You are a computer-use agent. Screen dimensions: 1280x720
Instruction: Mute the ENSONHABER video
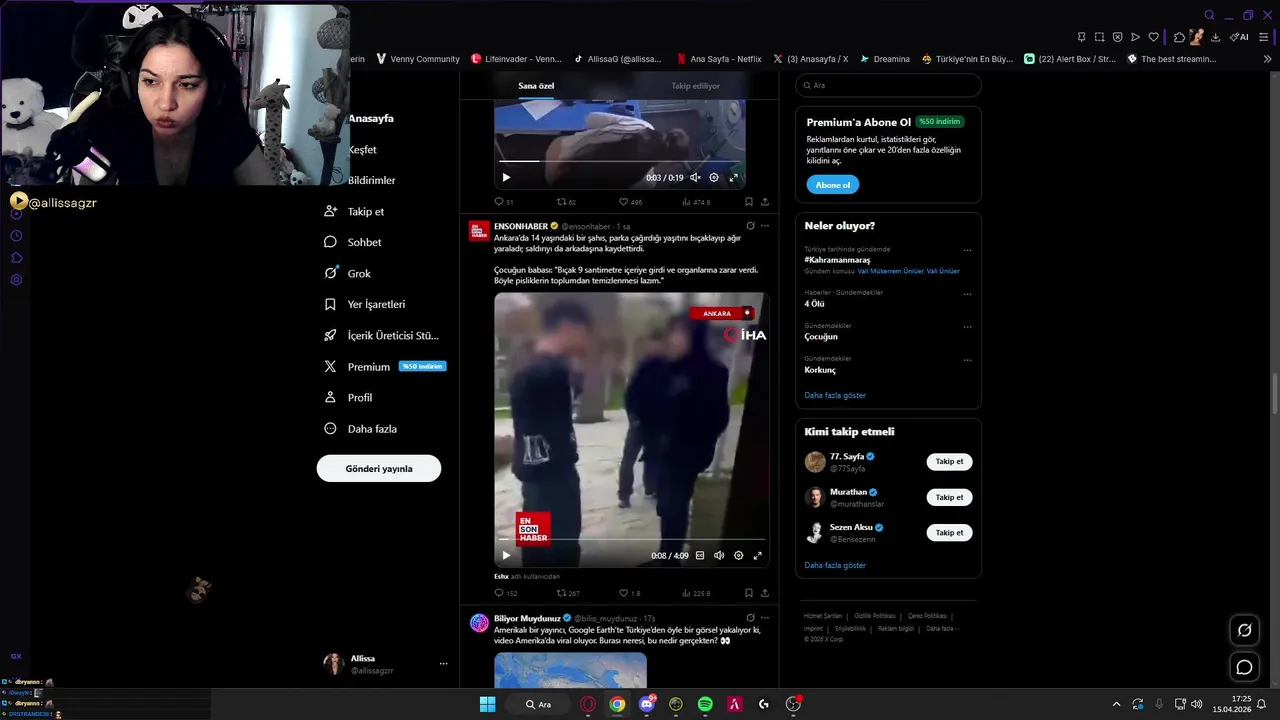tap(719, 555)
